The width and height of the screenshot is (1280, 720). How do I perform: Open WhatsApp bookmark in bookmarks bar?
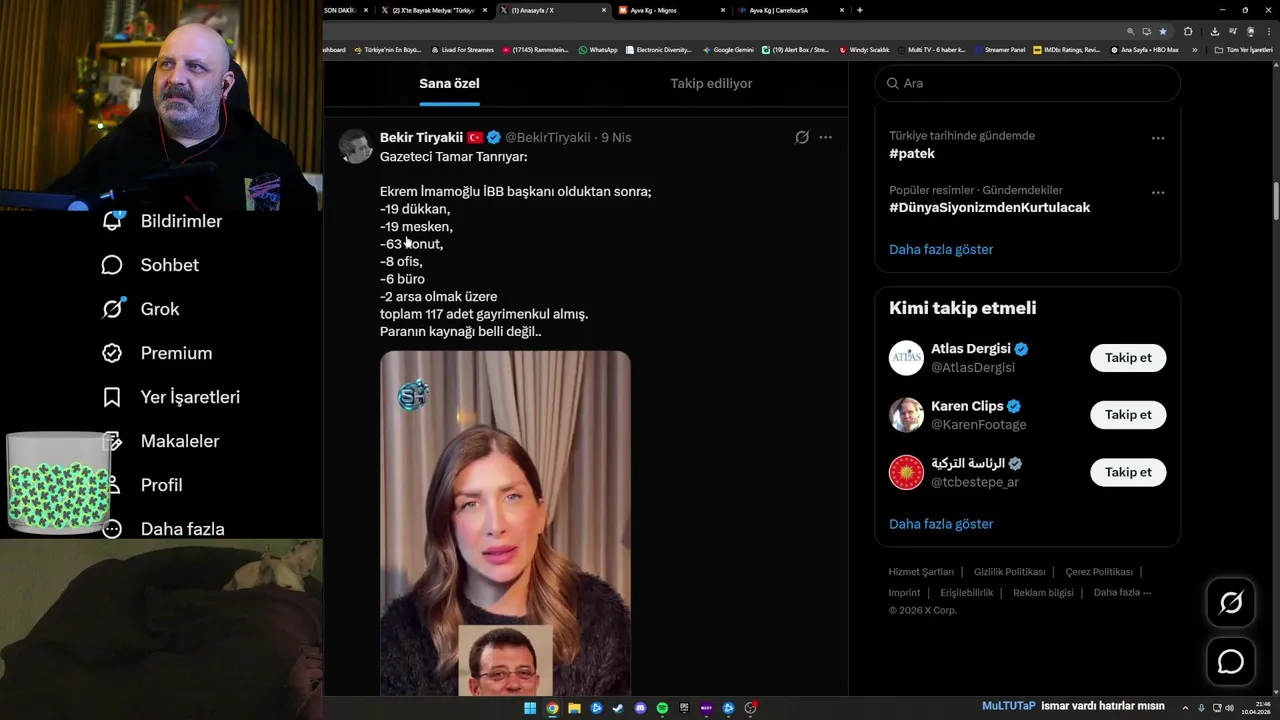(x=598, y=50)
